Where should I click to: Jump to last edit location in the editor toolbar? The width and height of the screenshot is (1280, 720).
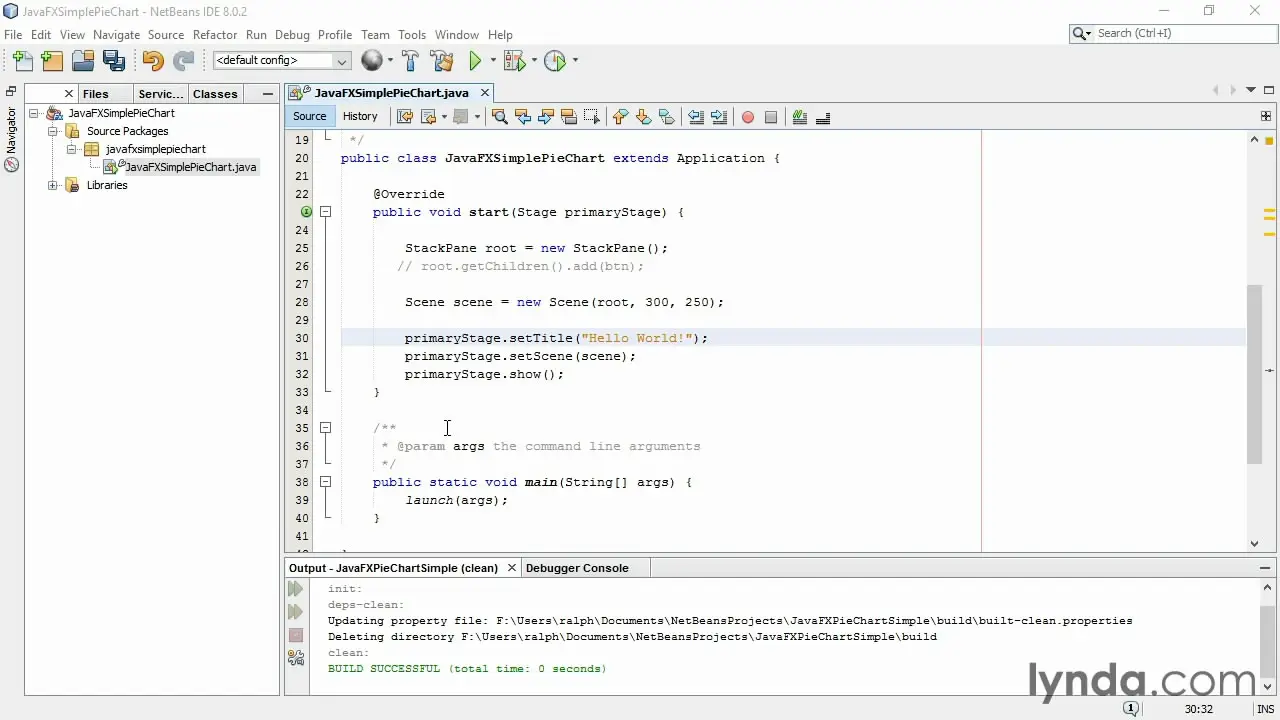(x=405, y=117)
